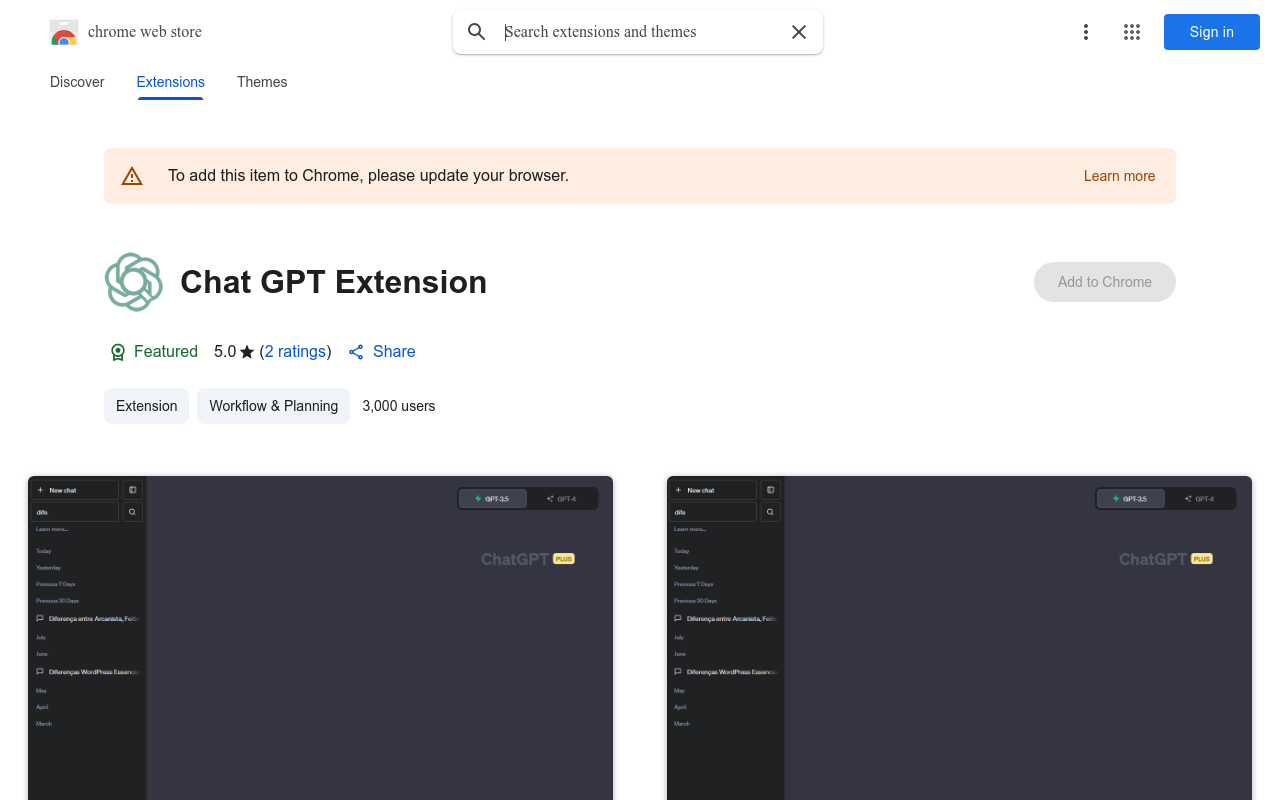Screen dimensions: 1280x800
Task: Clear the search field with X
Action: [799, 32]
